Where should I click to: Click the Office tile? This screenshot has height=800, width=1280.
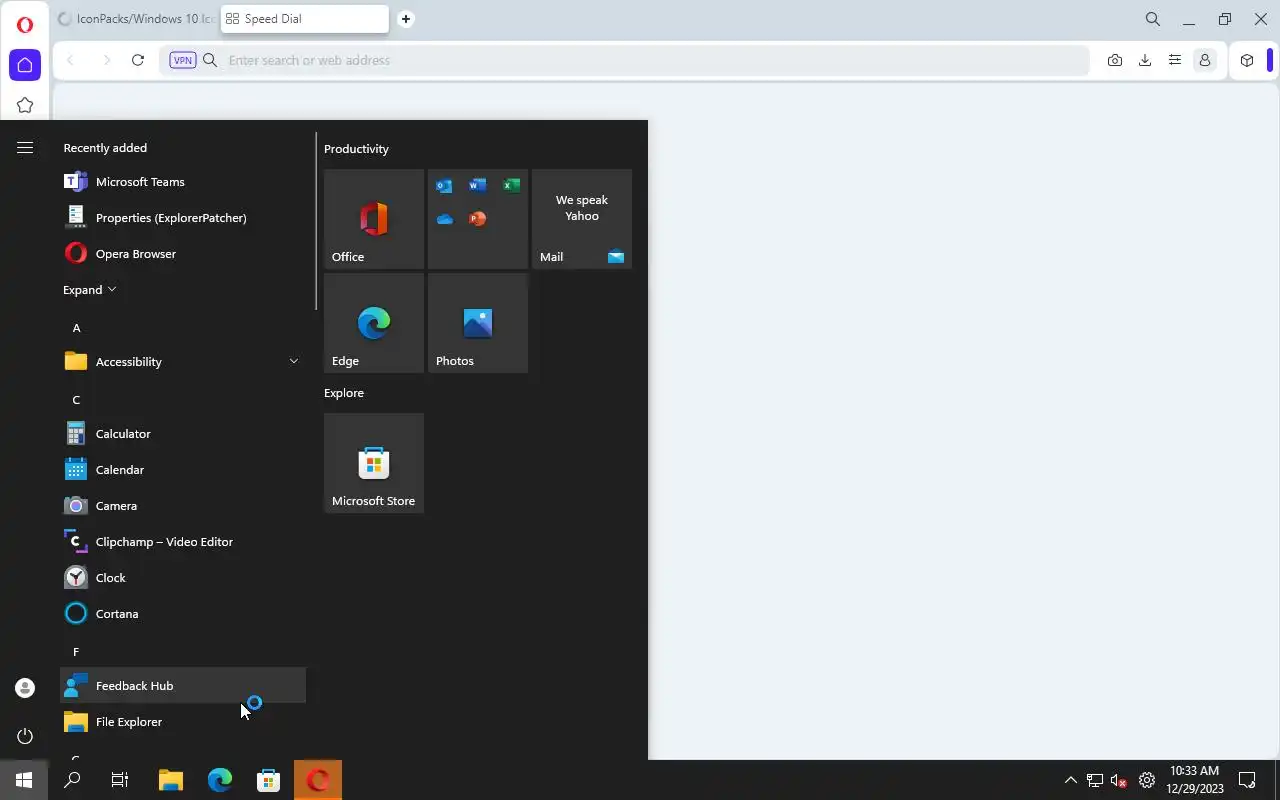tap(374, 219)
